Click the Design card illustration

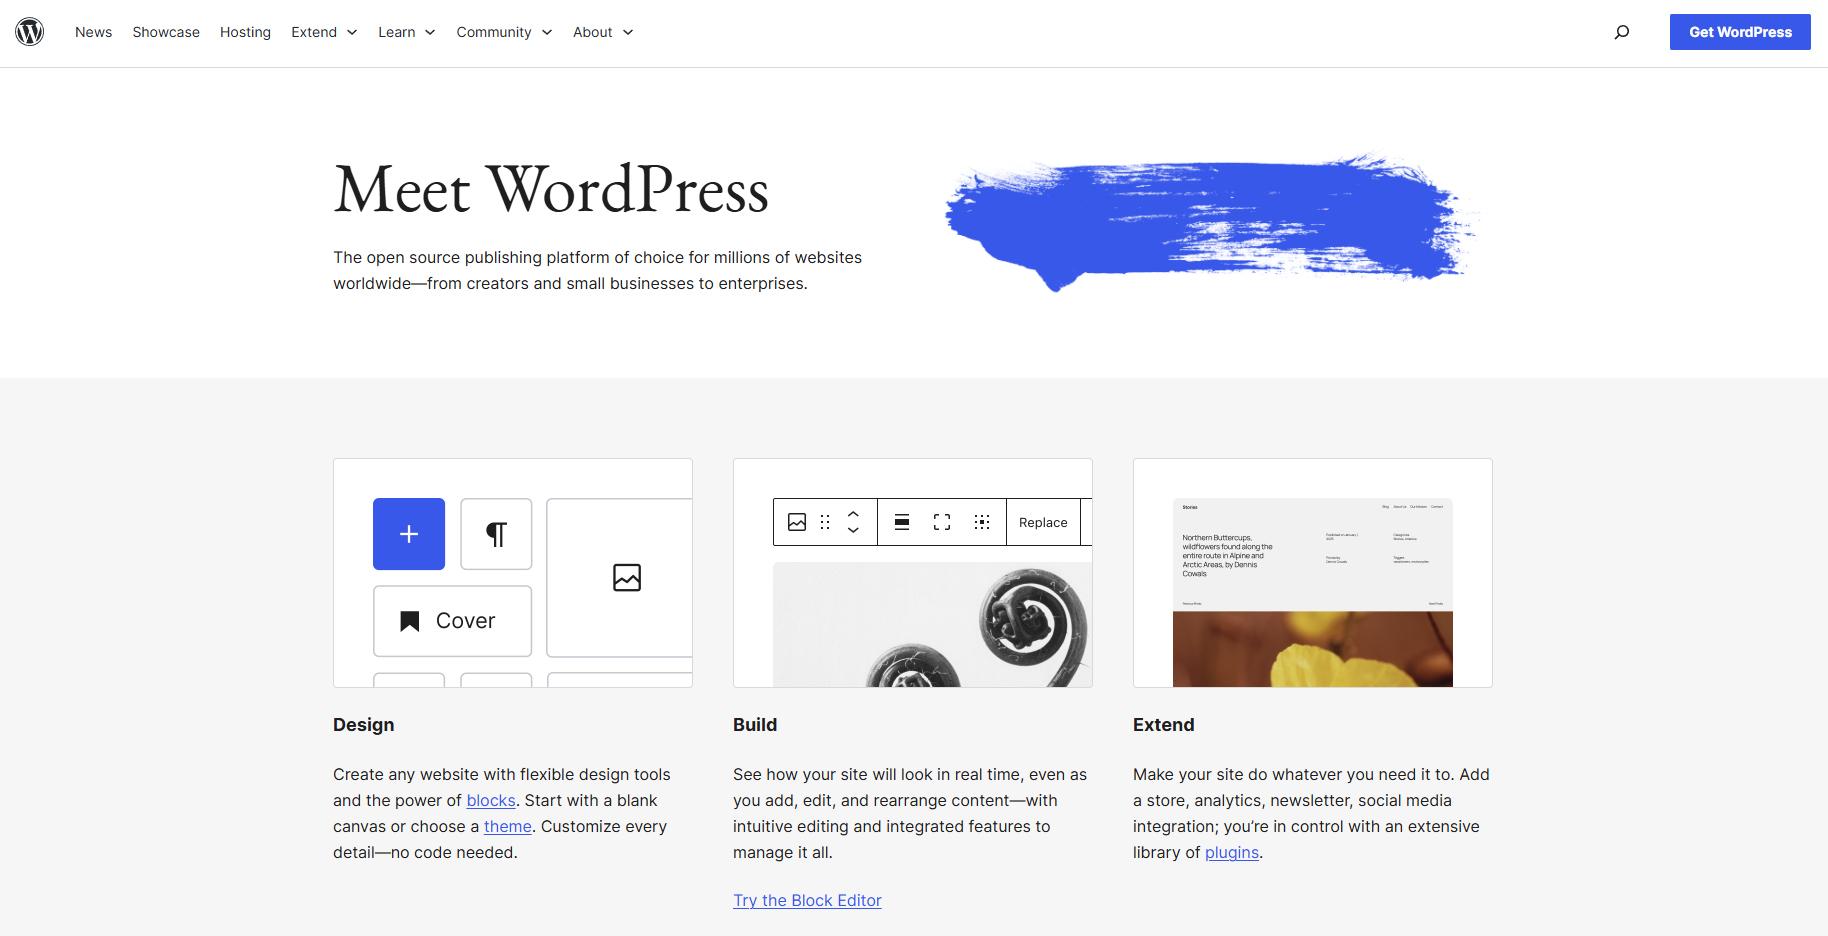tap(513, 573)
